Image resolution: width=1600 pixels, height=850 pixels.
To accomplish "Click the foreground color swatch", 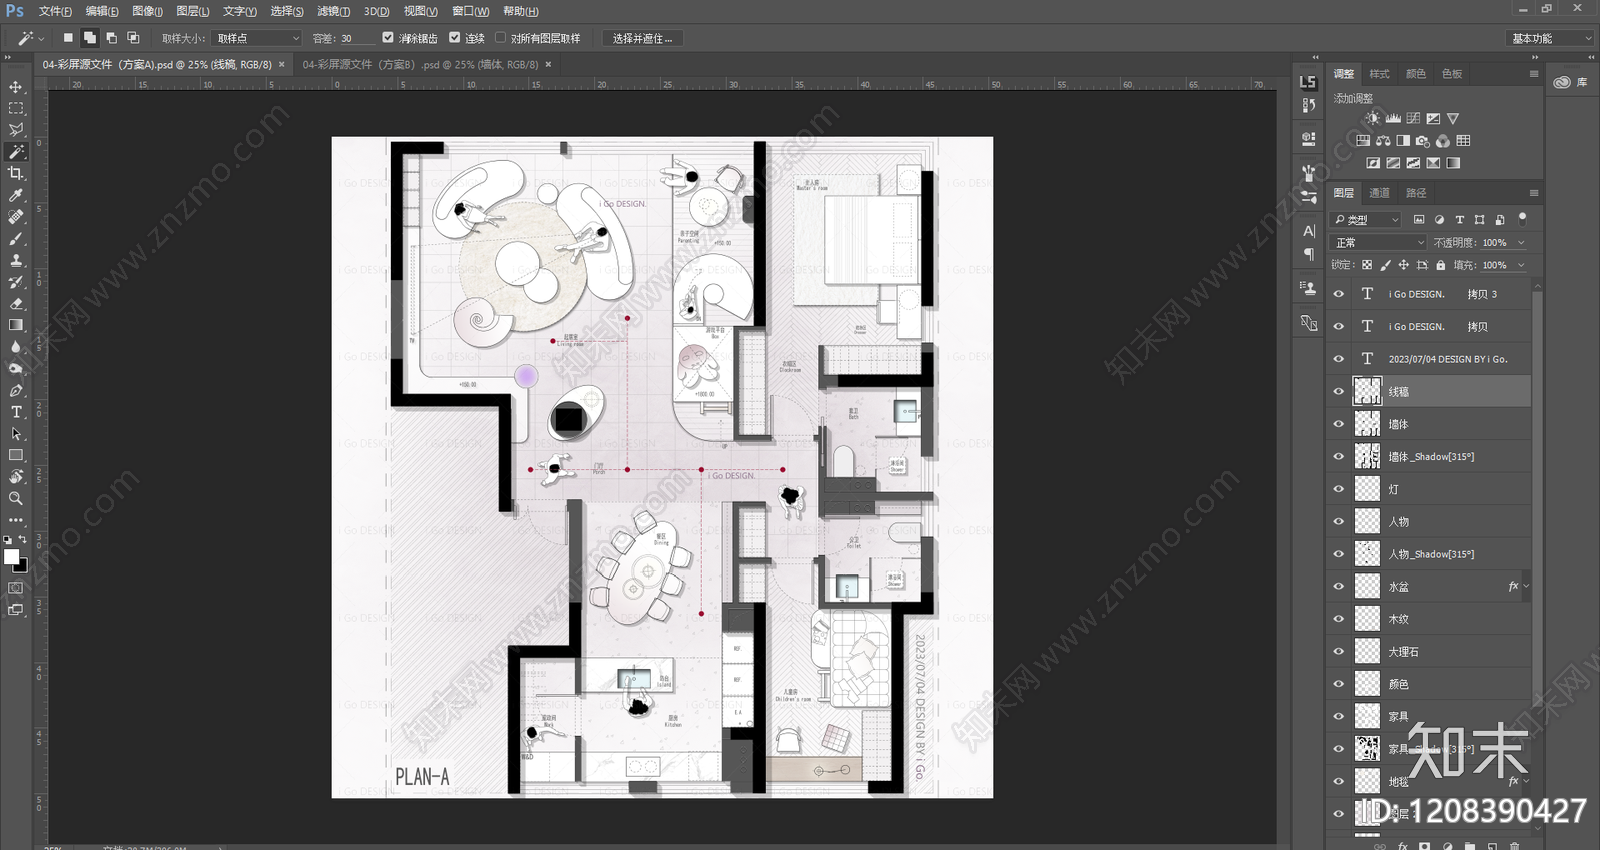I will 11,556.
